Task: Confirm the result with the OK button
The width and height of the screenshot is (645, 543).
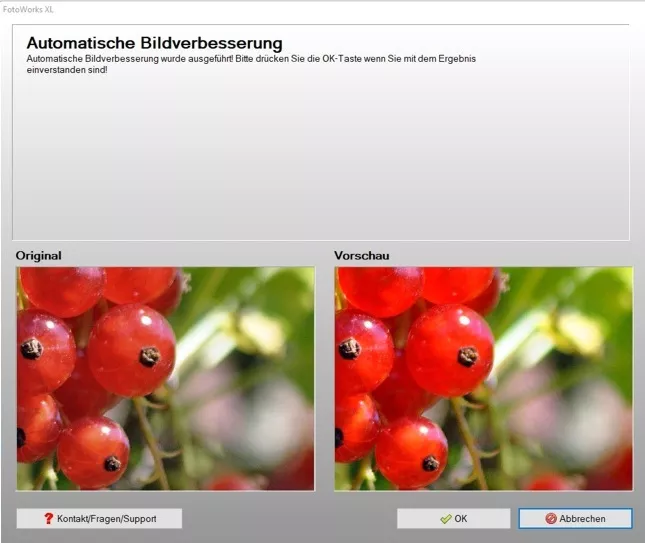Action: pos(453,519)
